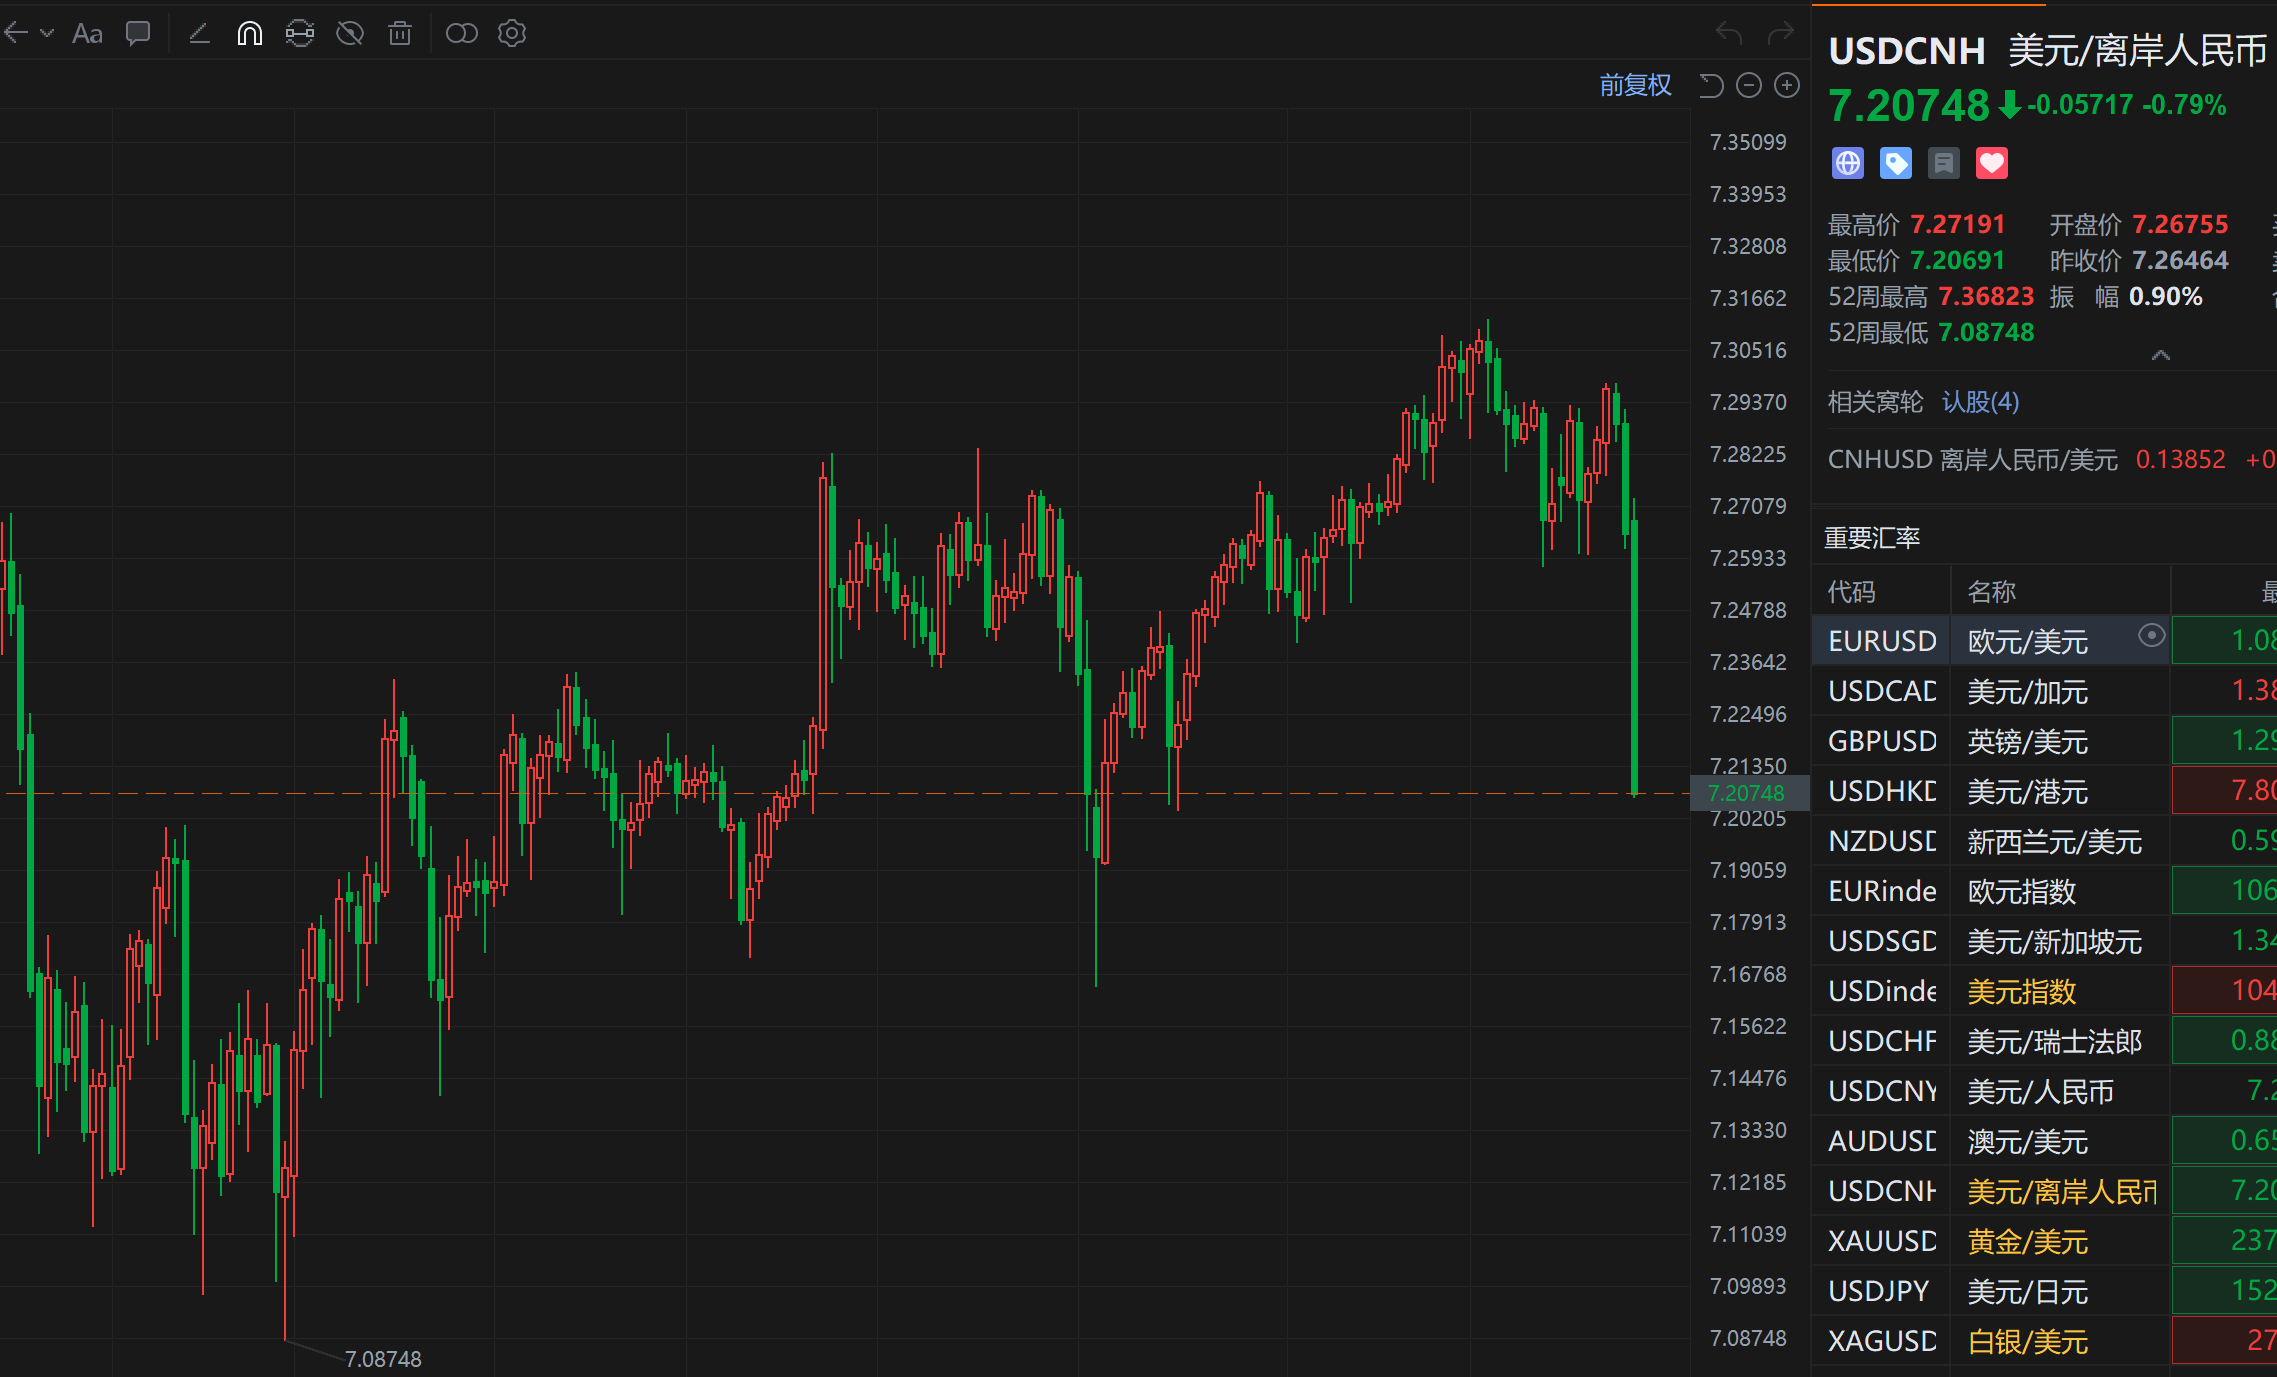Select the USDCNH 美元/离岸人民币 list row

pyautogui.click(x=2044, y=1191)
